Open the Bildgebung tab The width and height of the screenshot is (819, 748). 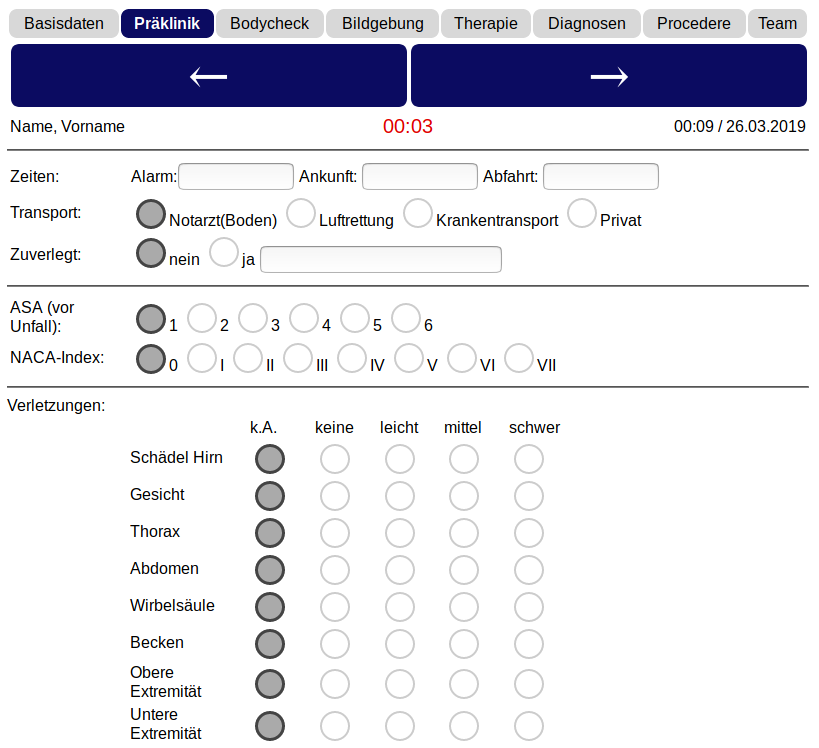(x=382, y=24)
